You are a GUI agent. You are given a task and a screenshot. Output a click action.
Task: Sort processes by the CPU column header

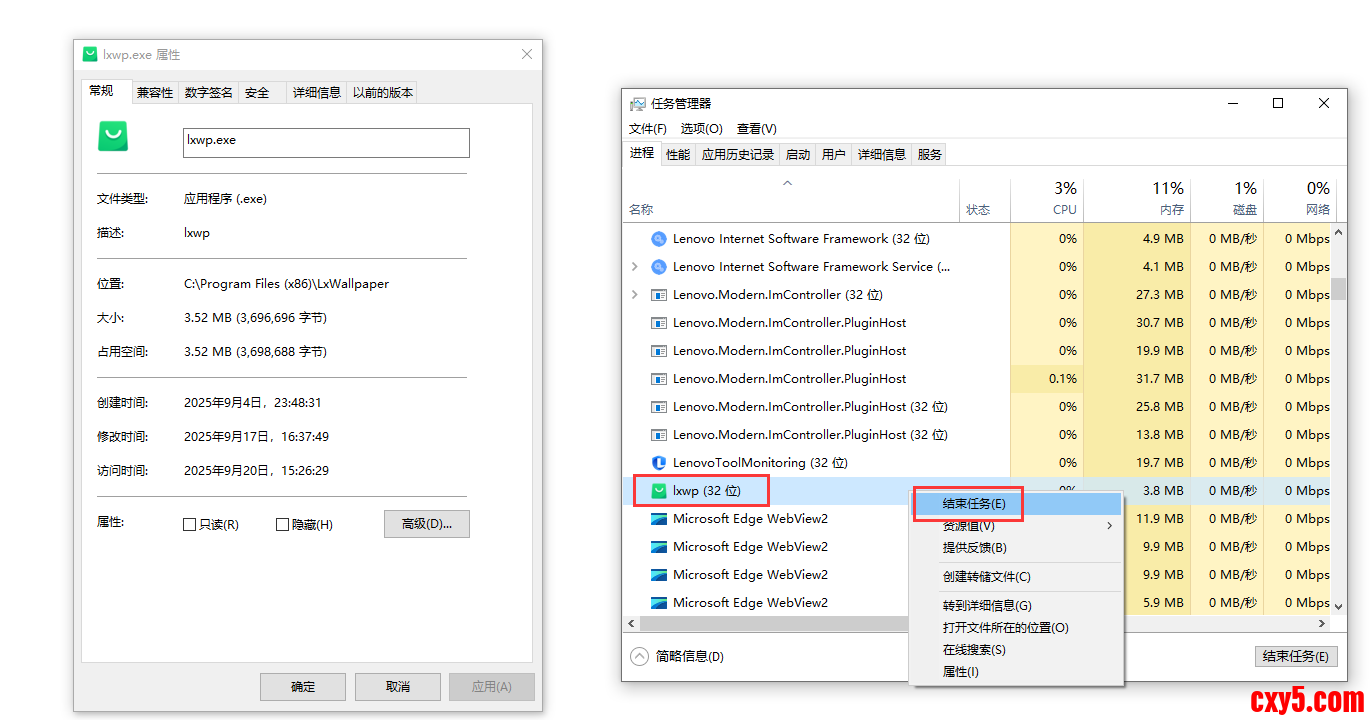point(1047,199)
